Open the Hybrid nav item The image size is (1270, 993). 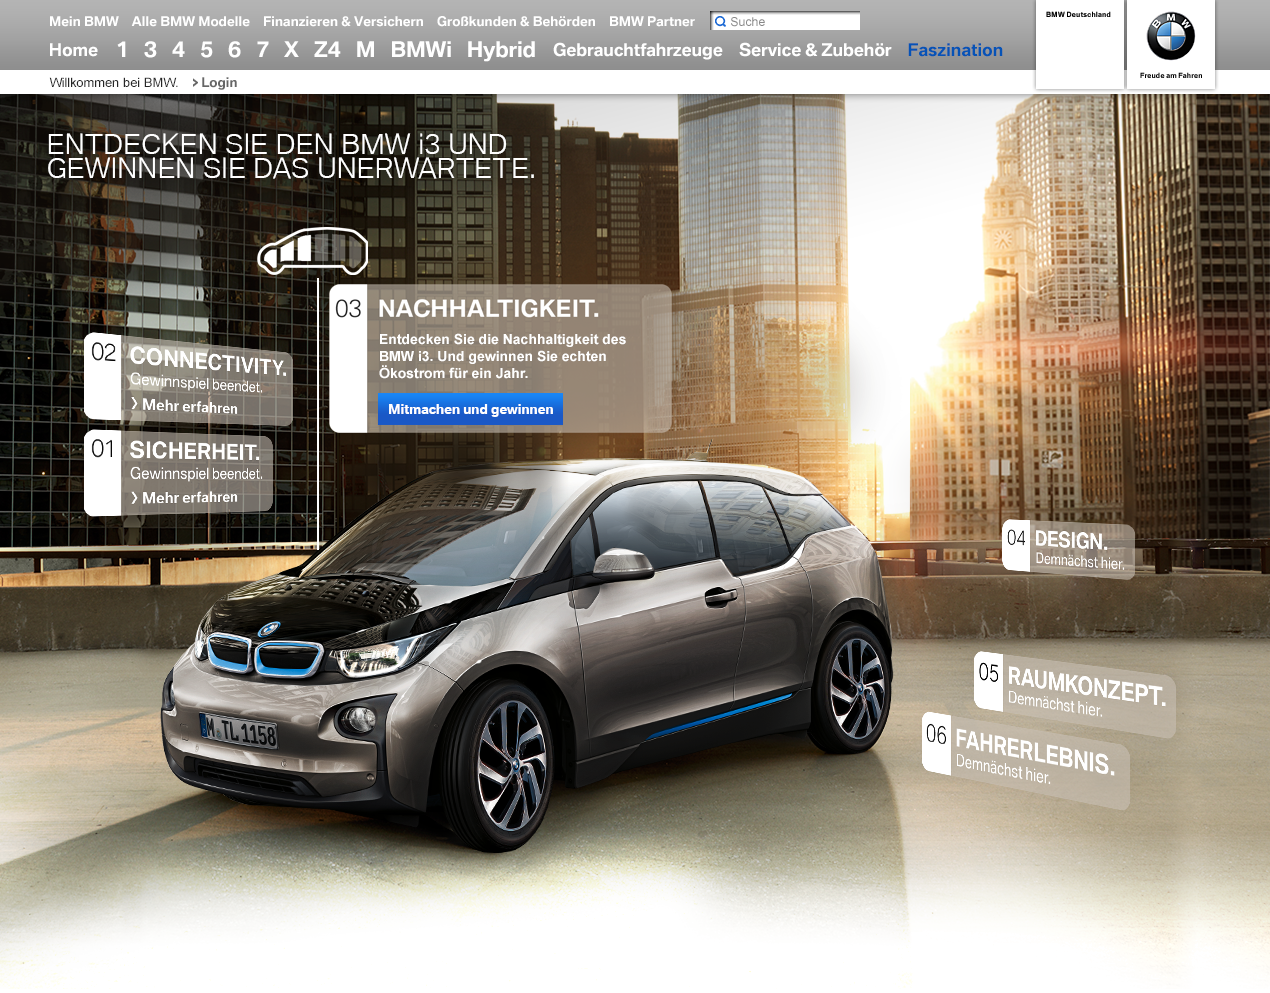point(501,50)
